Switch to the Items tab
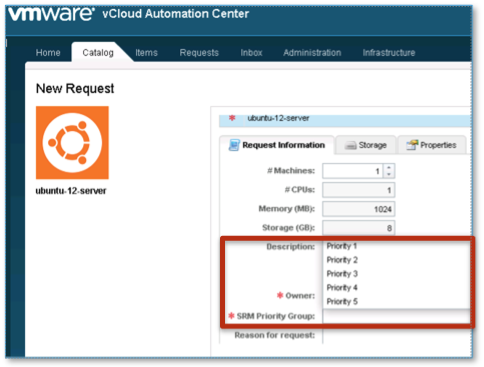The image size is (484, 367). click(x=146, y=53)
